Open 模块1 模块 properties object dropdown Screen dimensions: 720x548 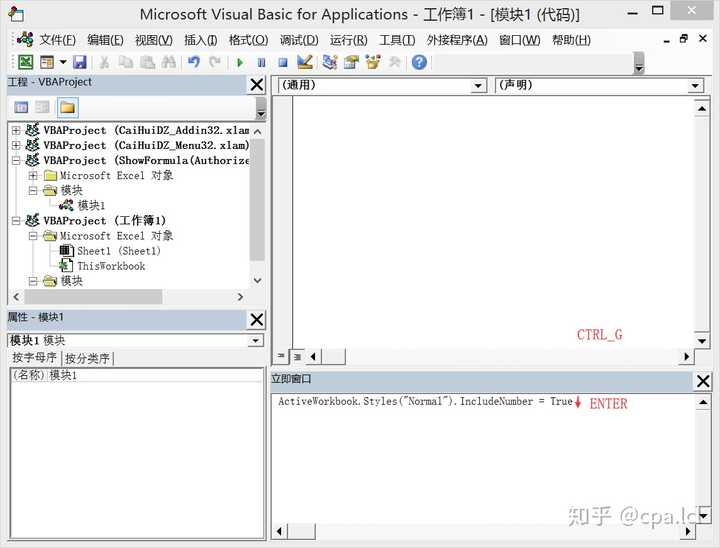(x=255, y=340)
